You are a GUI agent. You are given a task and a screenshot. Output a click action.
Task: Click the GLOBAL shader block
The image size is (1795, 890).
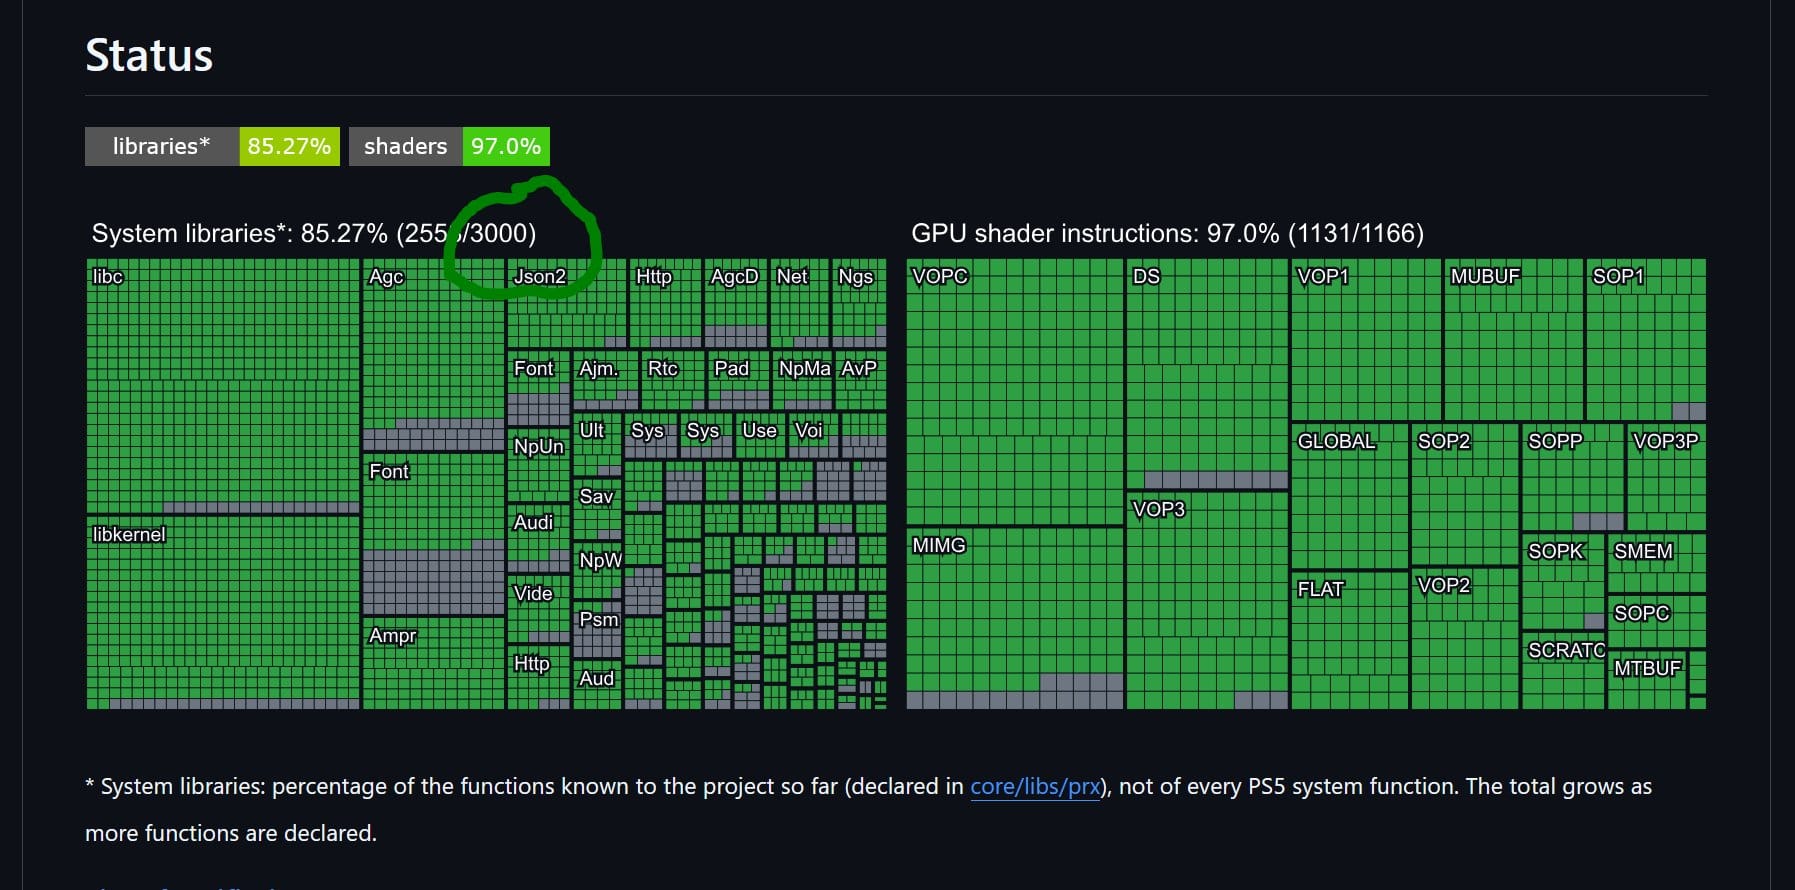(1350, 495)
